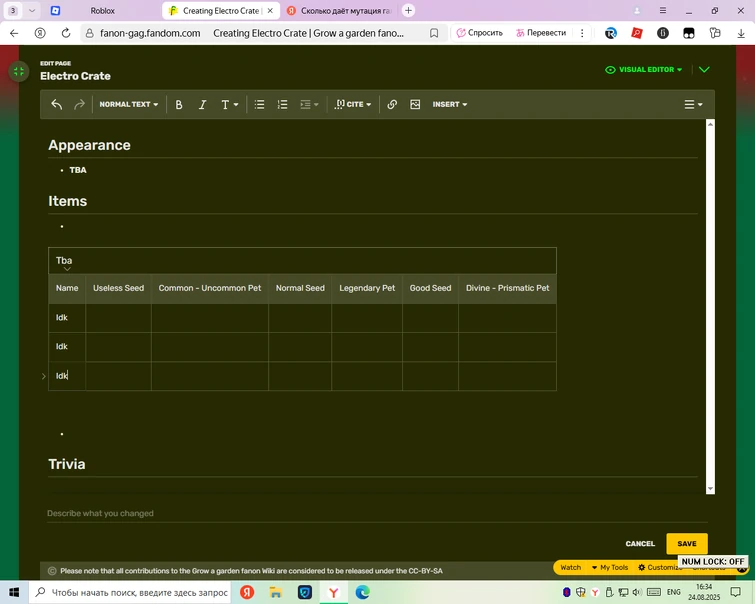Click the Items heading
Image resolution: width=755 pixels, height=604 pixels.
(67, 201)
